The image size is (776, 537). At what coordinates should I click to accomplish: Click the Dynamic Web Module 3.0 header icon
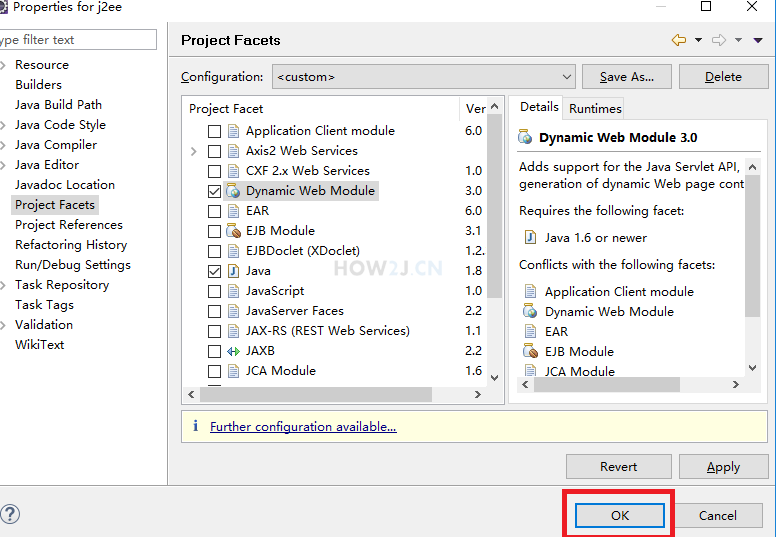[525, 137]
